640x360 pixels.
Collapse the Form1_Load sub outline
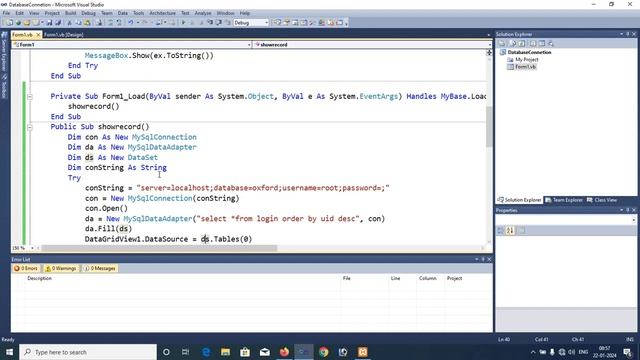coord(30,97)
